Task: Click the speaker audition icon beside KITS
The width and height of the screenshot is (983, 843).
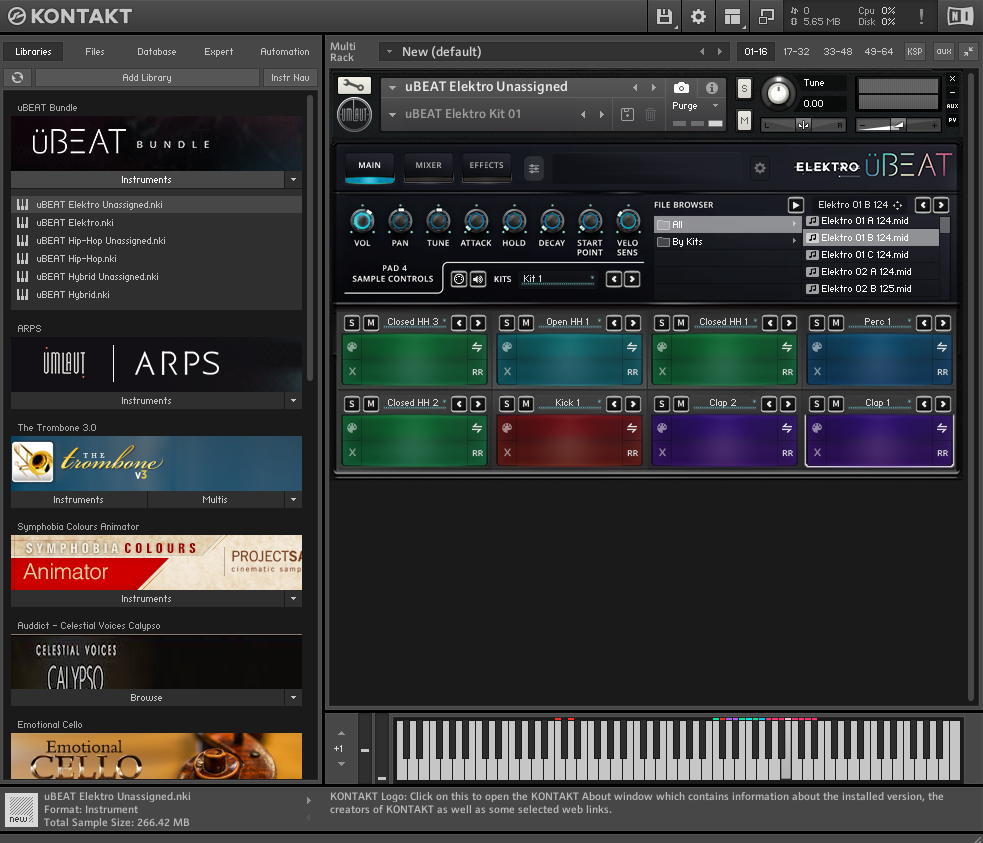Action: coord(478,279)
